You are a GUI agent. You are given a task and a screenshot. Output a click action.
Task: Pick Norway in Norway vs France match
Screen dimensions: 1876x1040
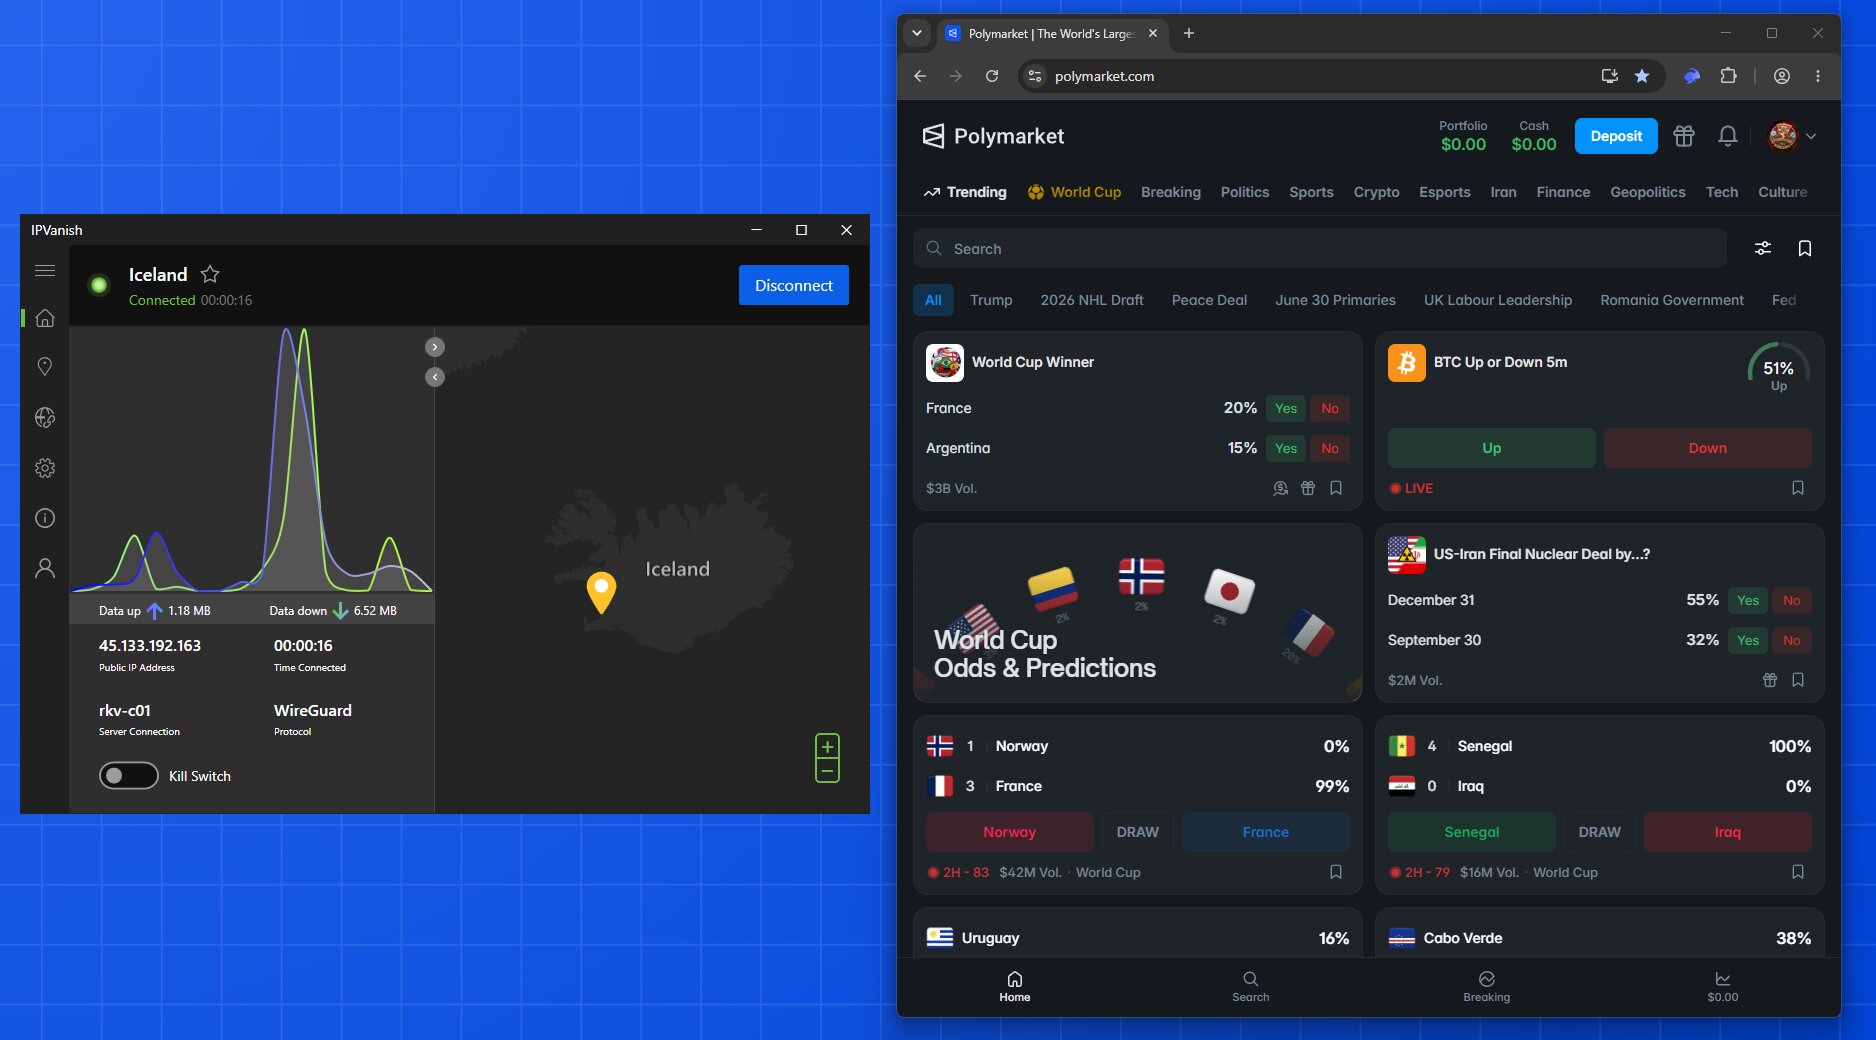pyautogui.click(x=1010, y=832)
